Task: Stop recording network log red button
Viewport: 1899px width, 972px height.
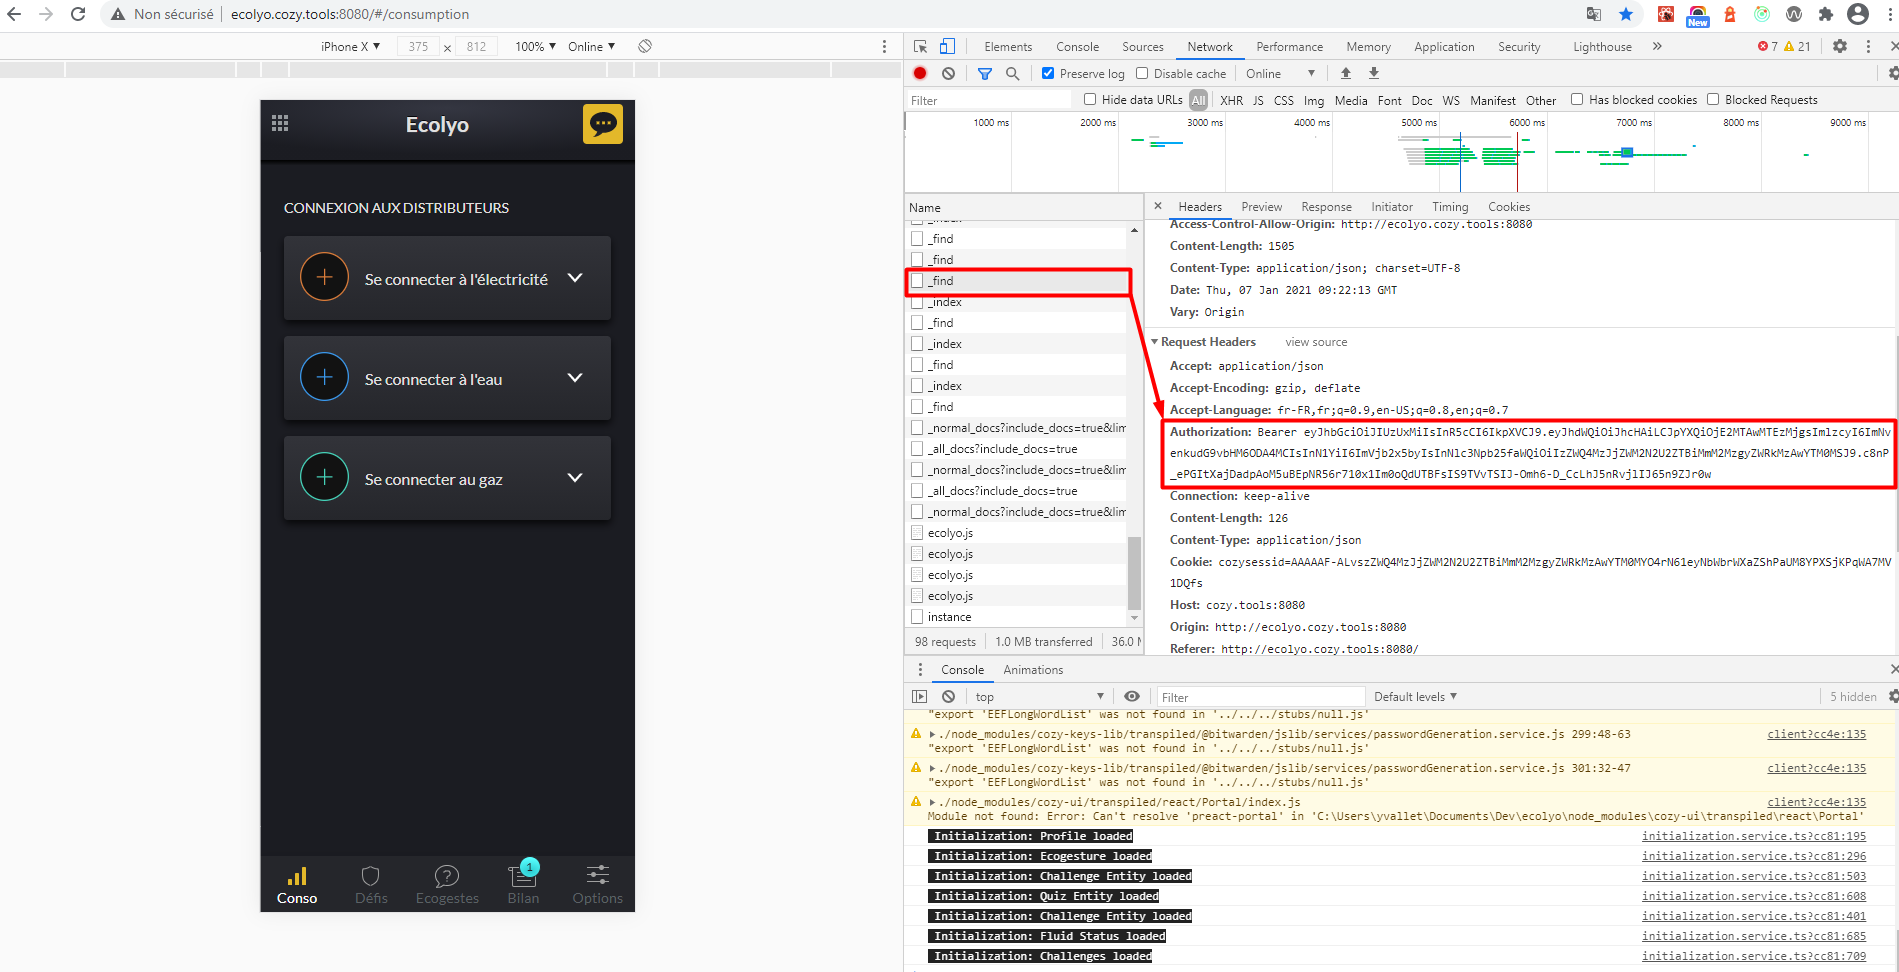Action: tap(920, 73)
